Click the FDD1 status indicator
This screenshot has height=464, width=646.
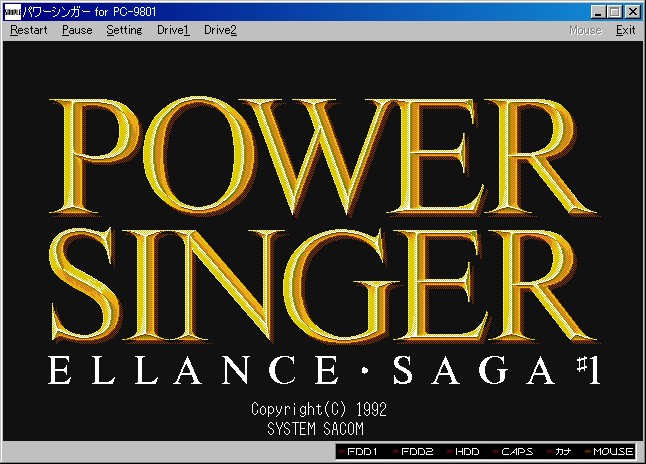[x=358, y=452]
